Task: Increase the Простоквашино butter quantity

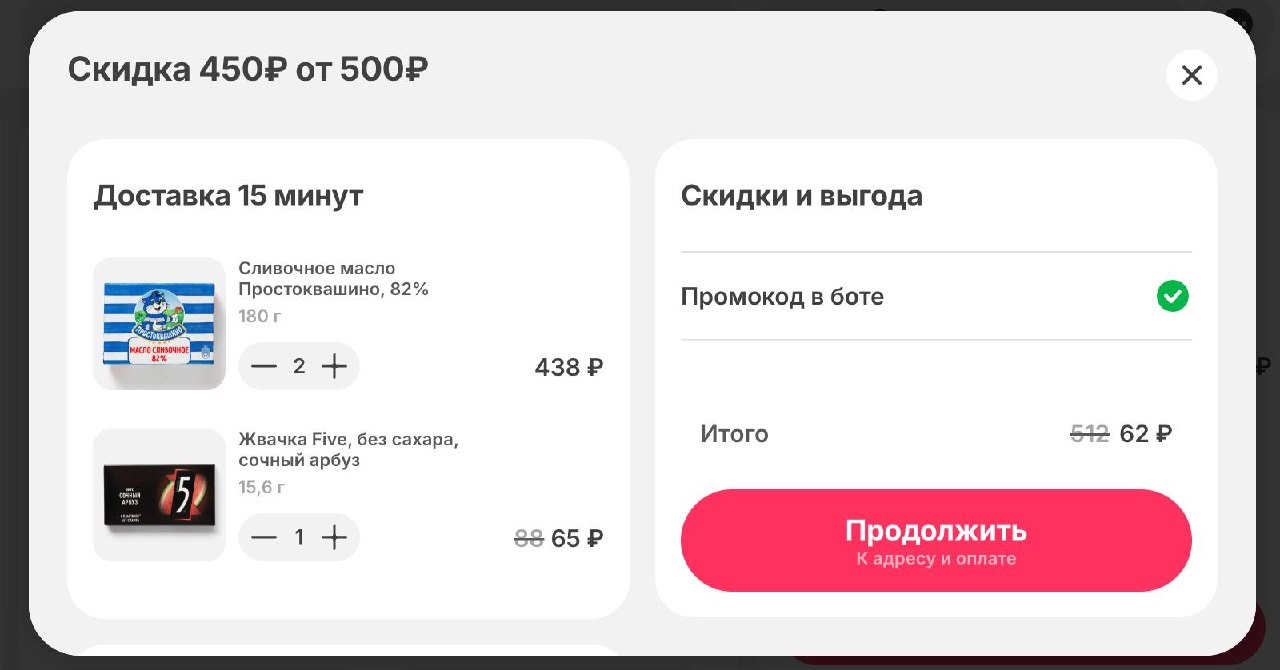Action: tap(334, 367)
